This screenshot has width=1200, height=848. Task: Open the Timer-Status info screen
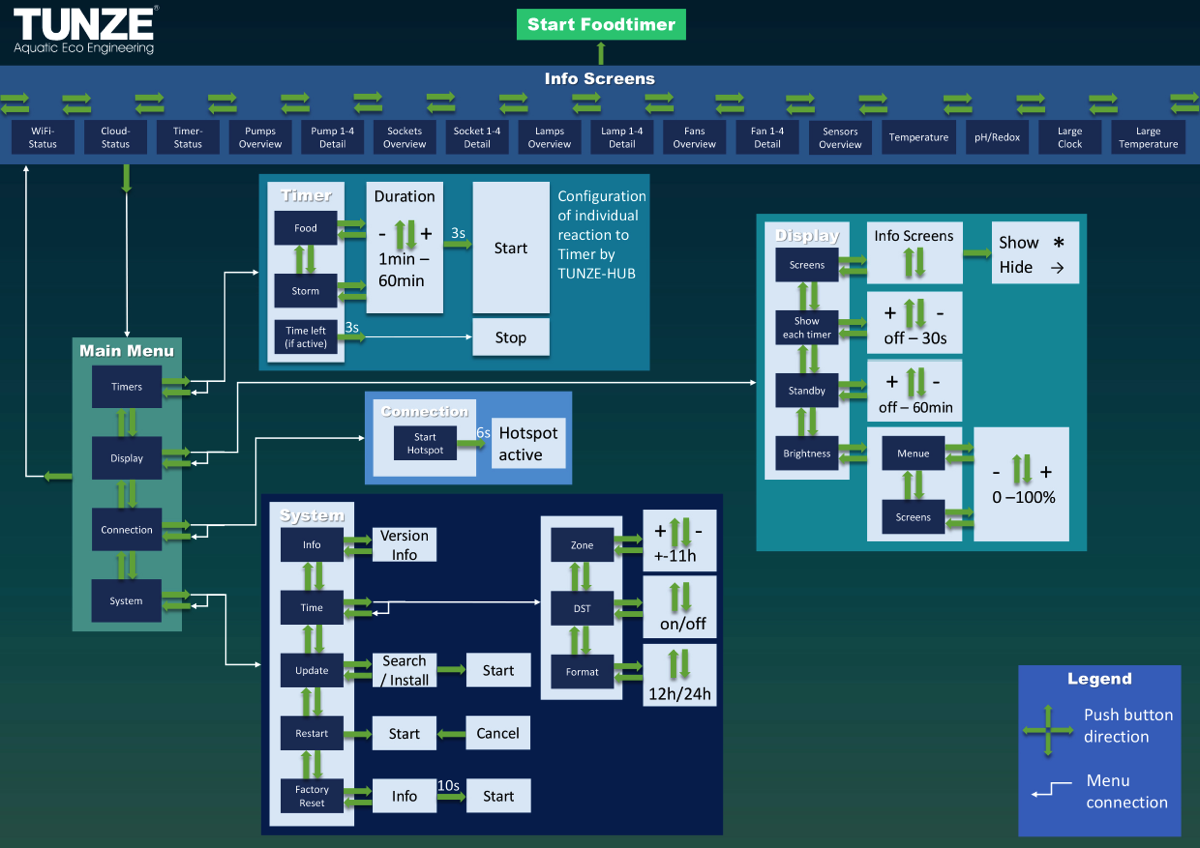[x=188, y=137]
